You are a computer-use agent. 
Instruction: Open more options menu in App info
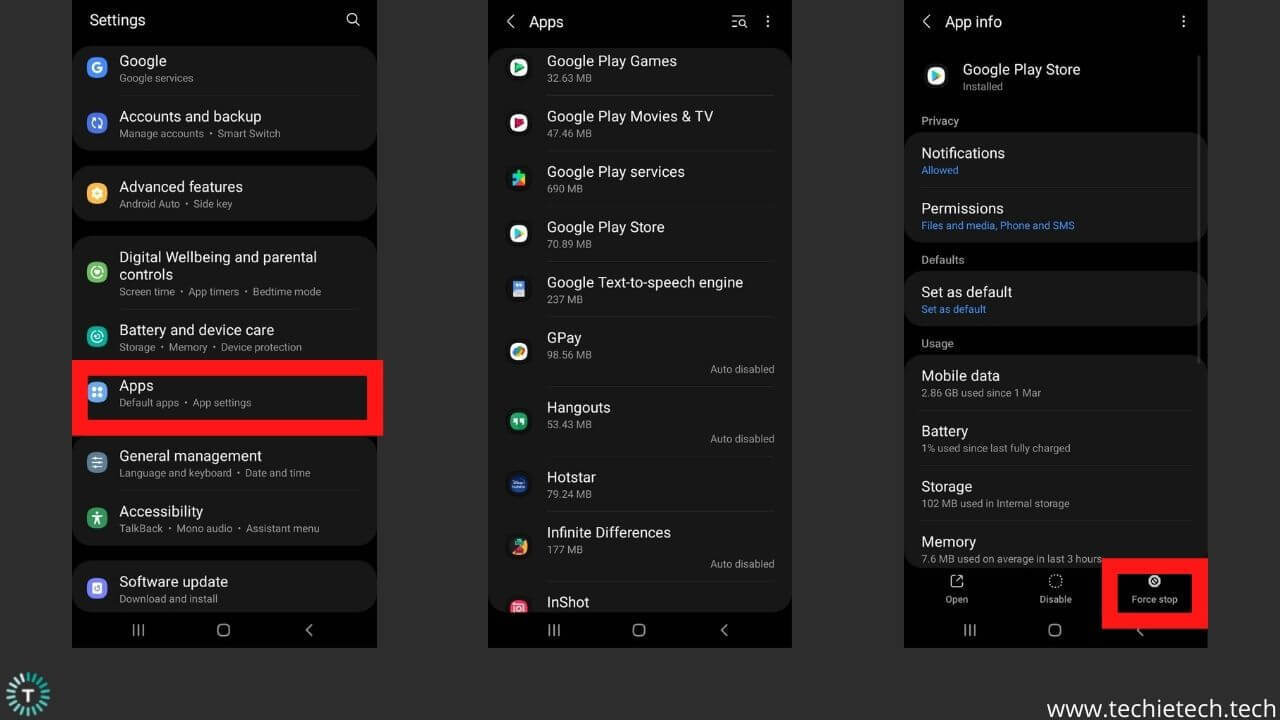pos(1184,22)
